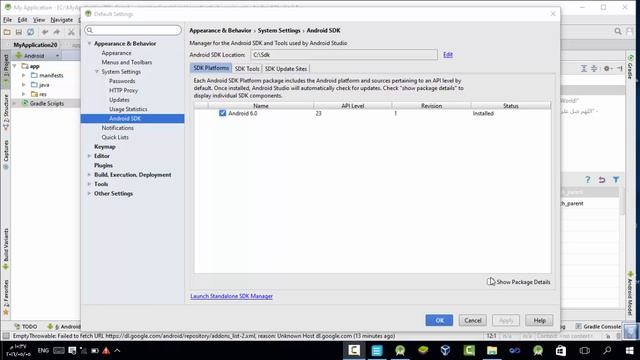
Task: Open the Gradle side panel tab
Action: (x=630, y=67)
